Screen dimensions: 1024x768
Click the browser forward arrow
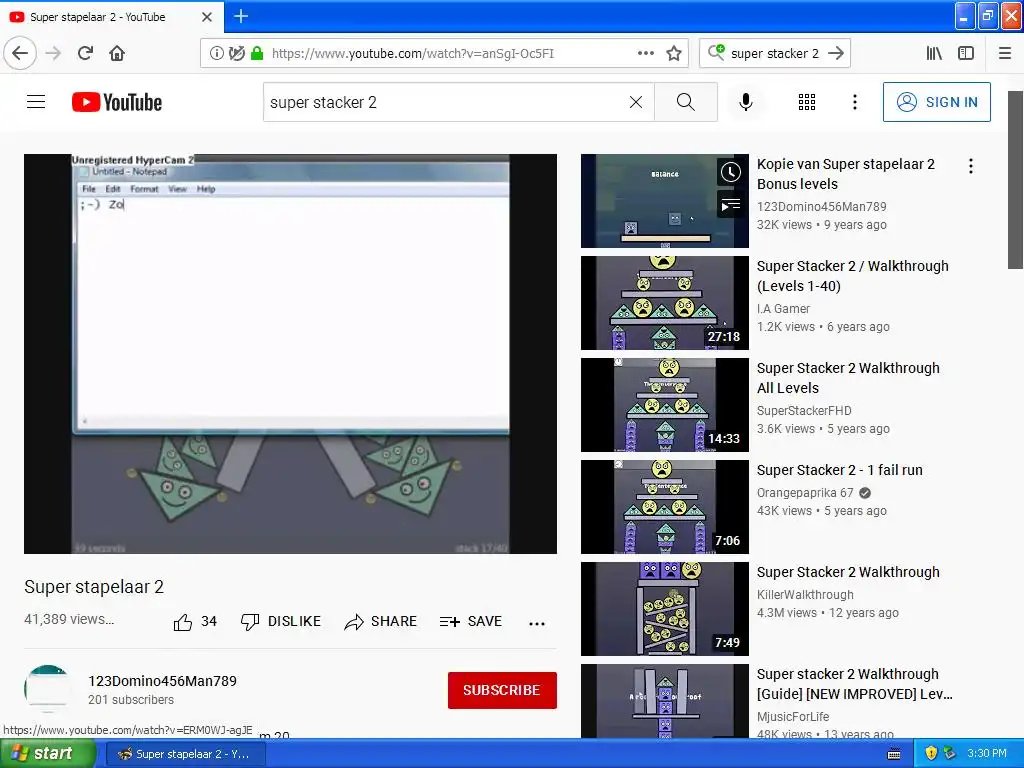tap(53, 53)
